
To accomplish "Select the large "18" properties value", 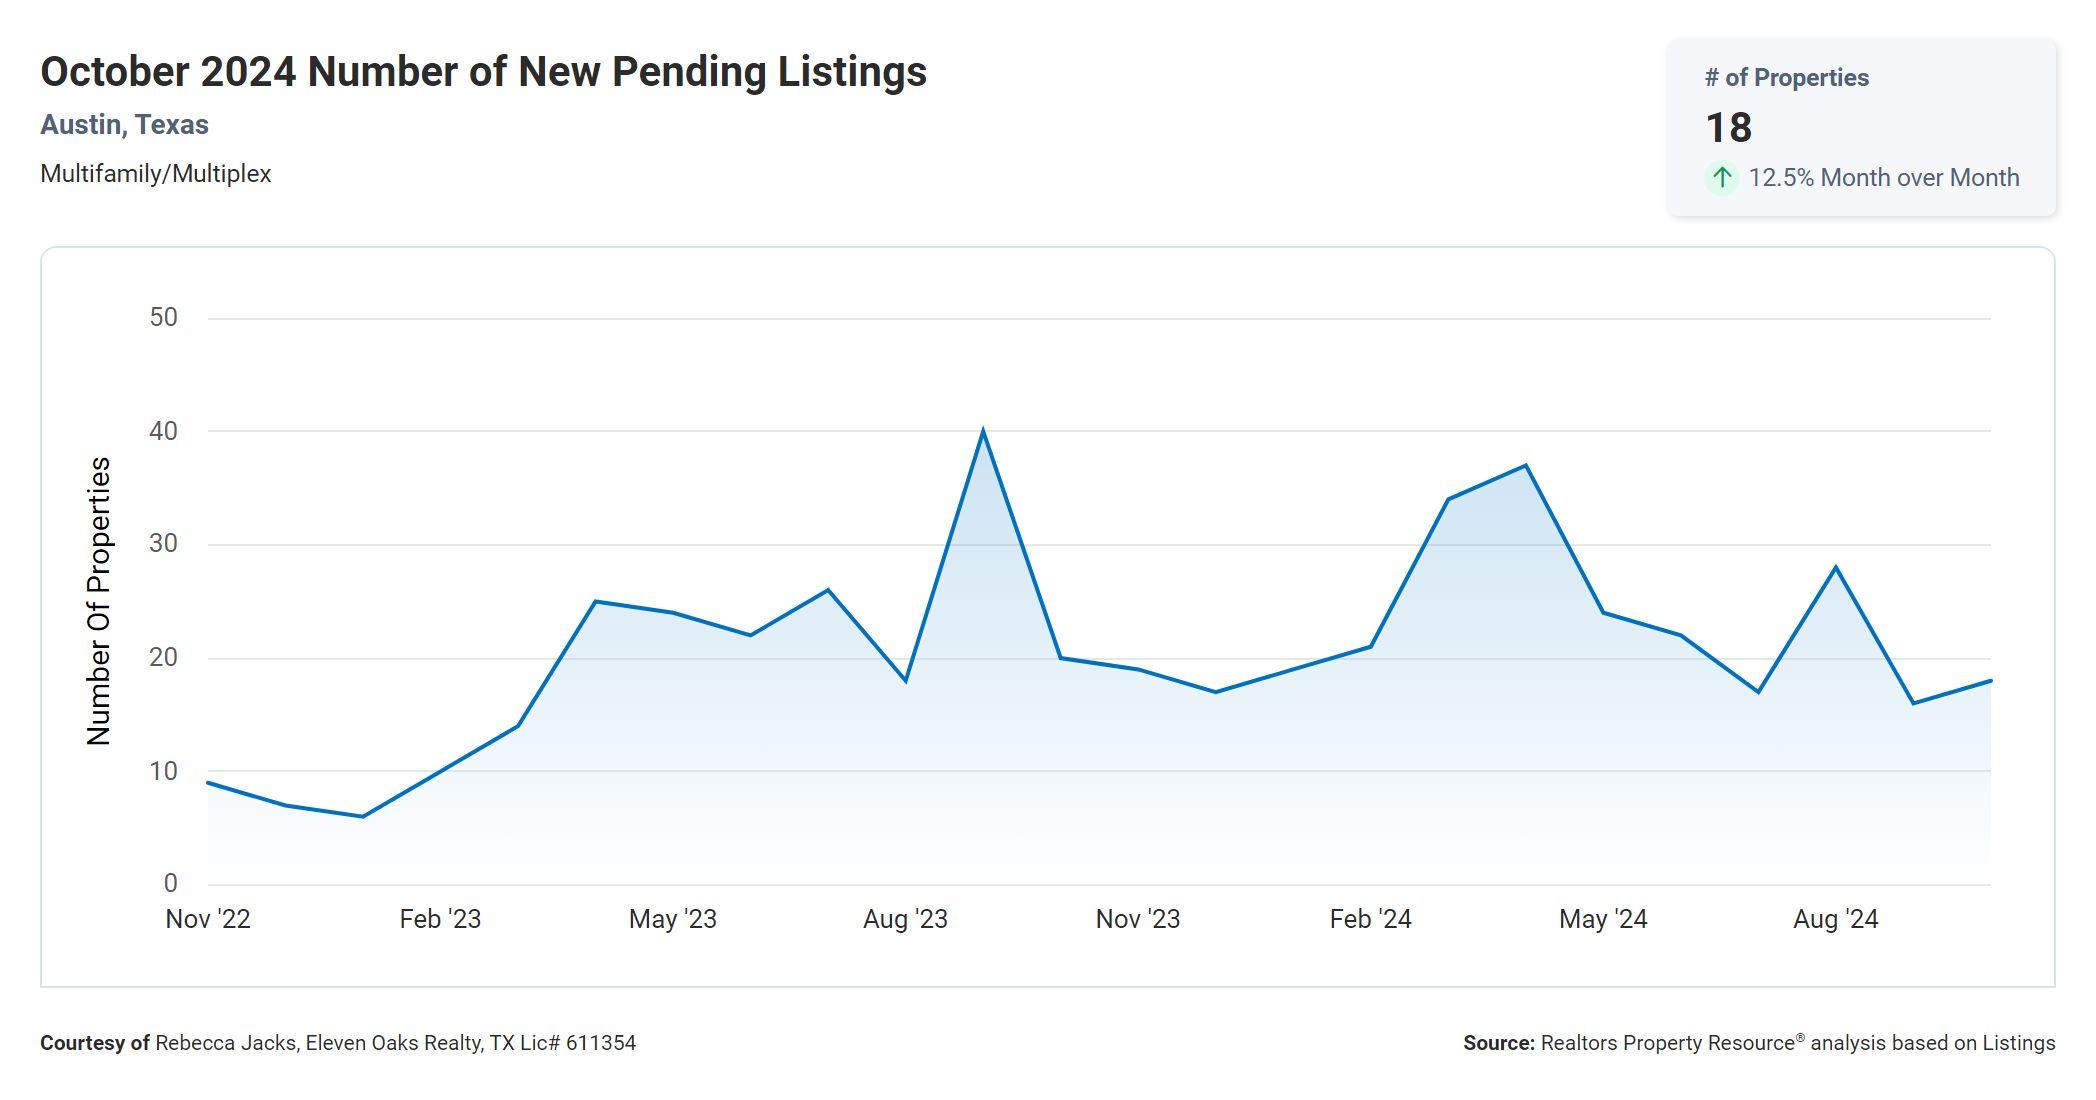I will [1728, 128].
